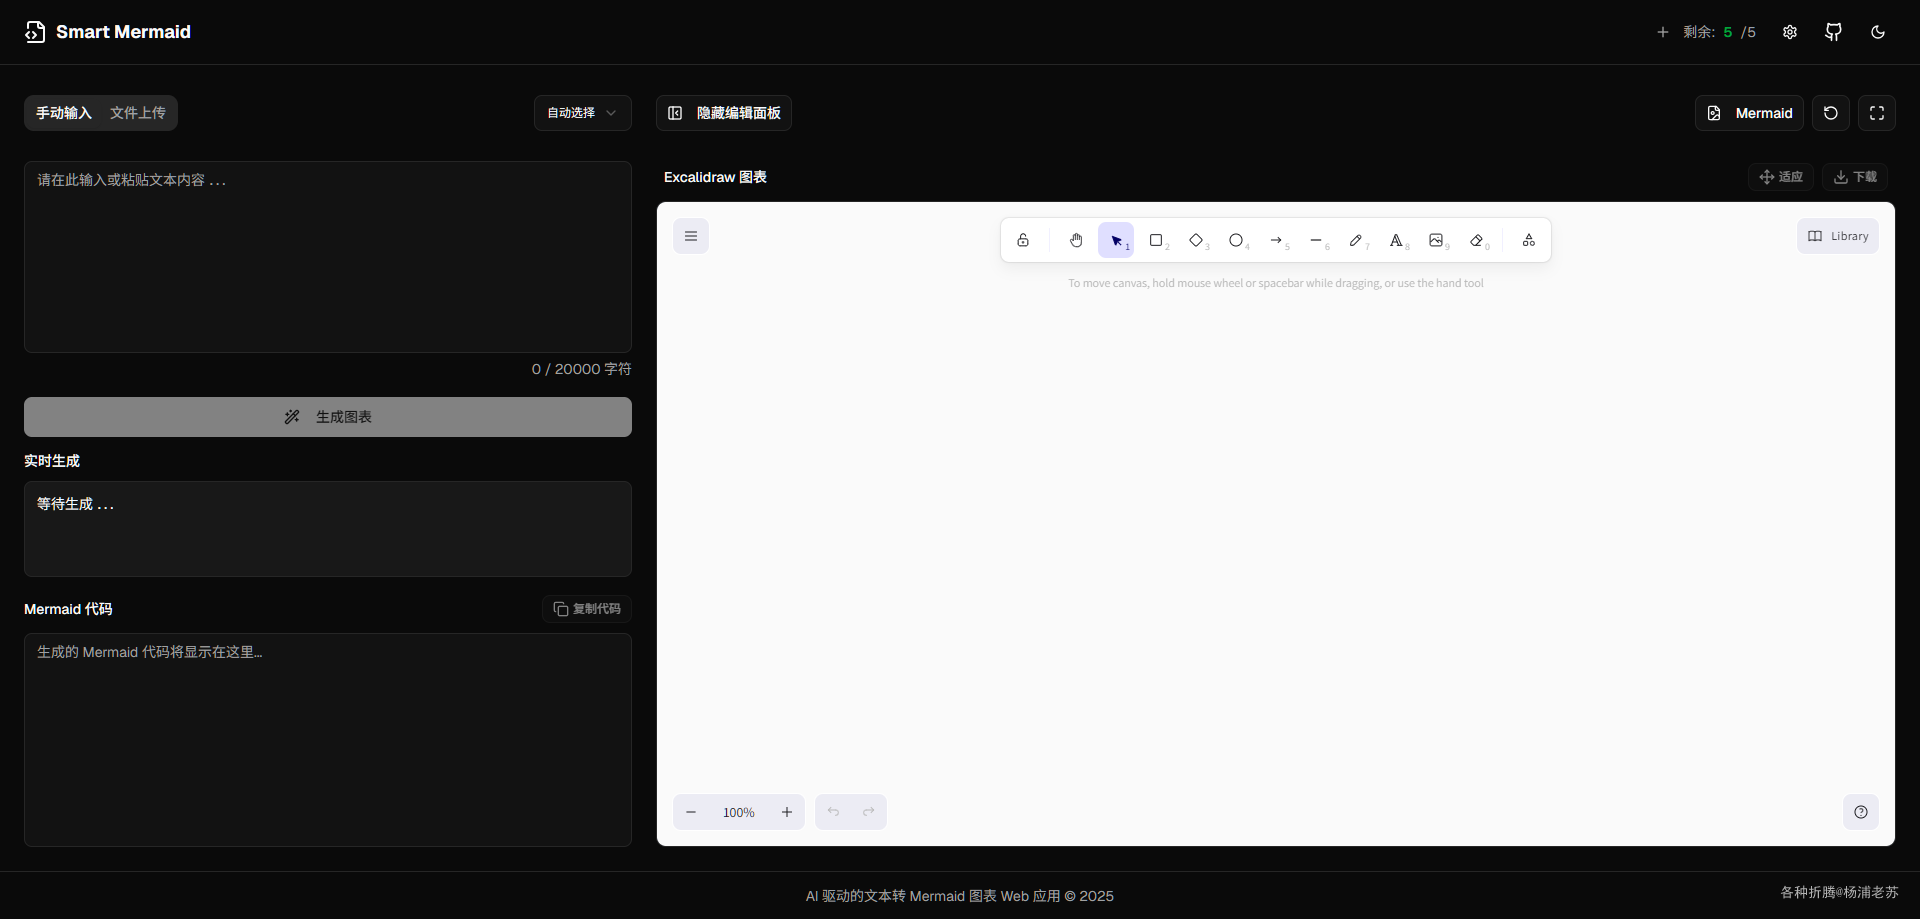Viewport: 1920px width, 919px height.
Task: Click the reset rotate-arrow icon
Action: [x=1831, y=113]
